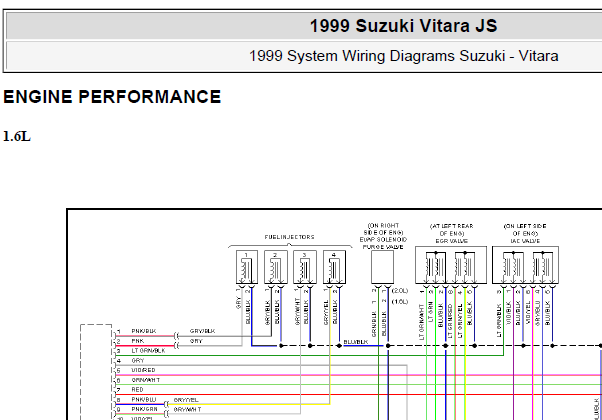Click IAC valve right coil pair symbol

(x=542, y=267)
